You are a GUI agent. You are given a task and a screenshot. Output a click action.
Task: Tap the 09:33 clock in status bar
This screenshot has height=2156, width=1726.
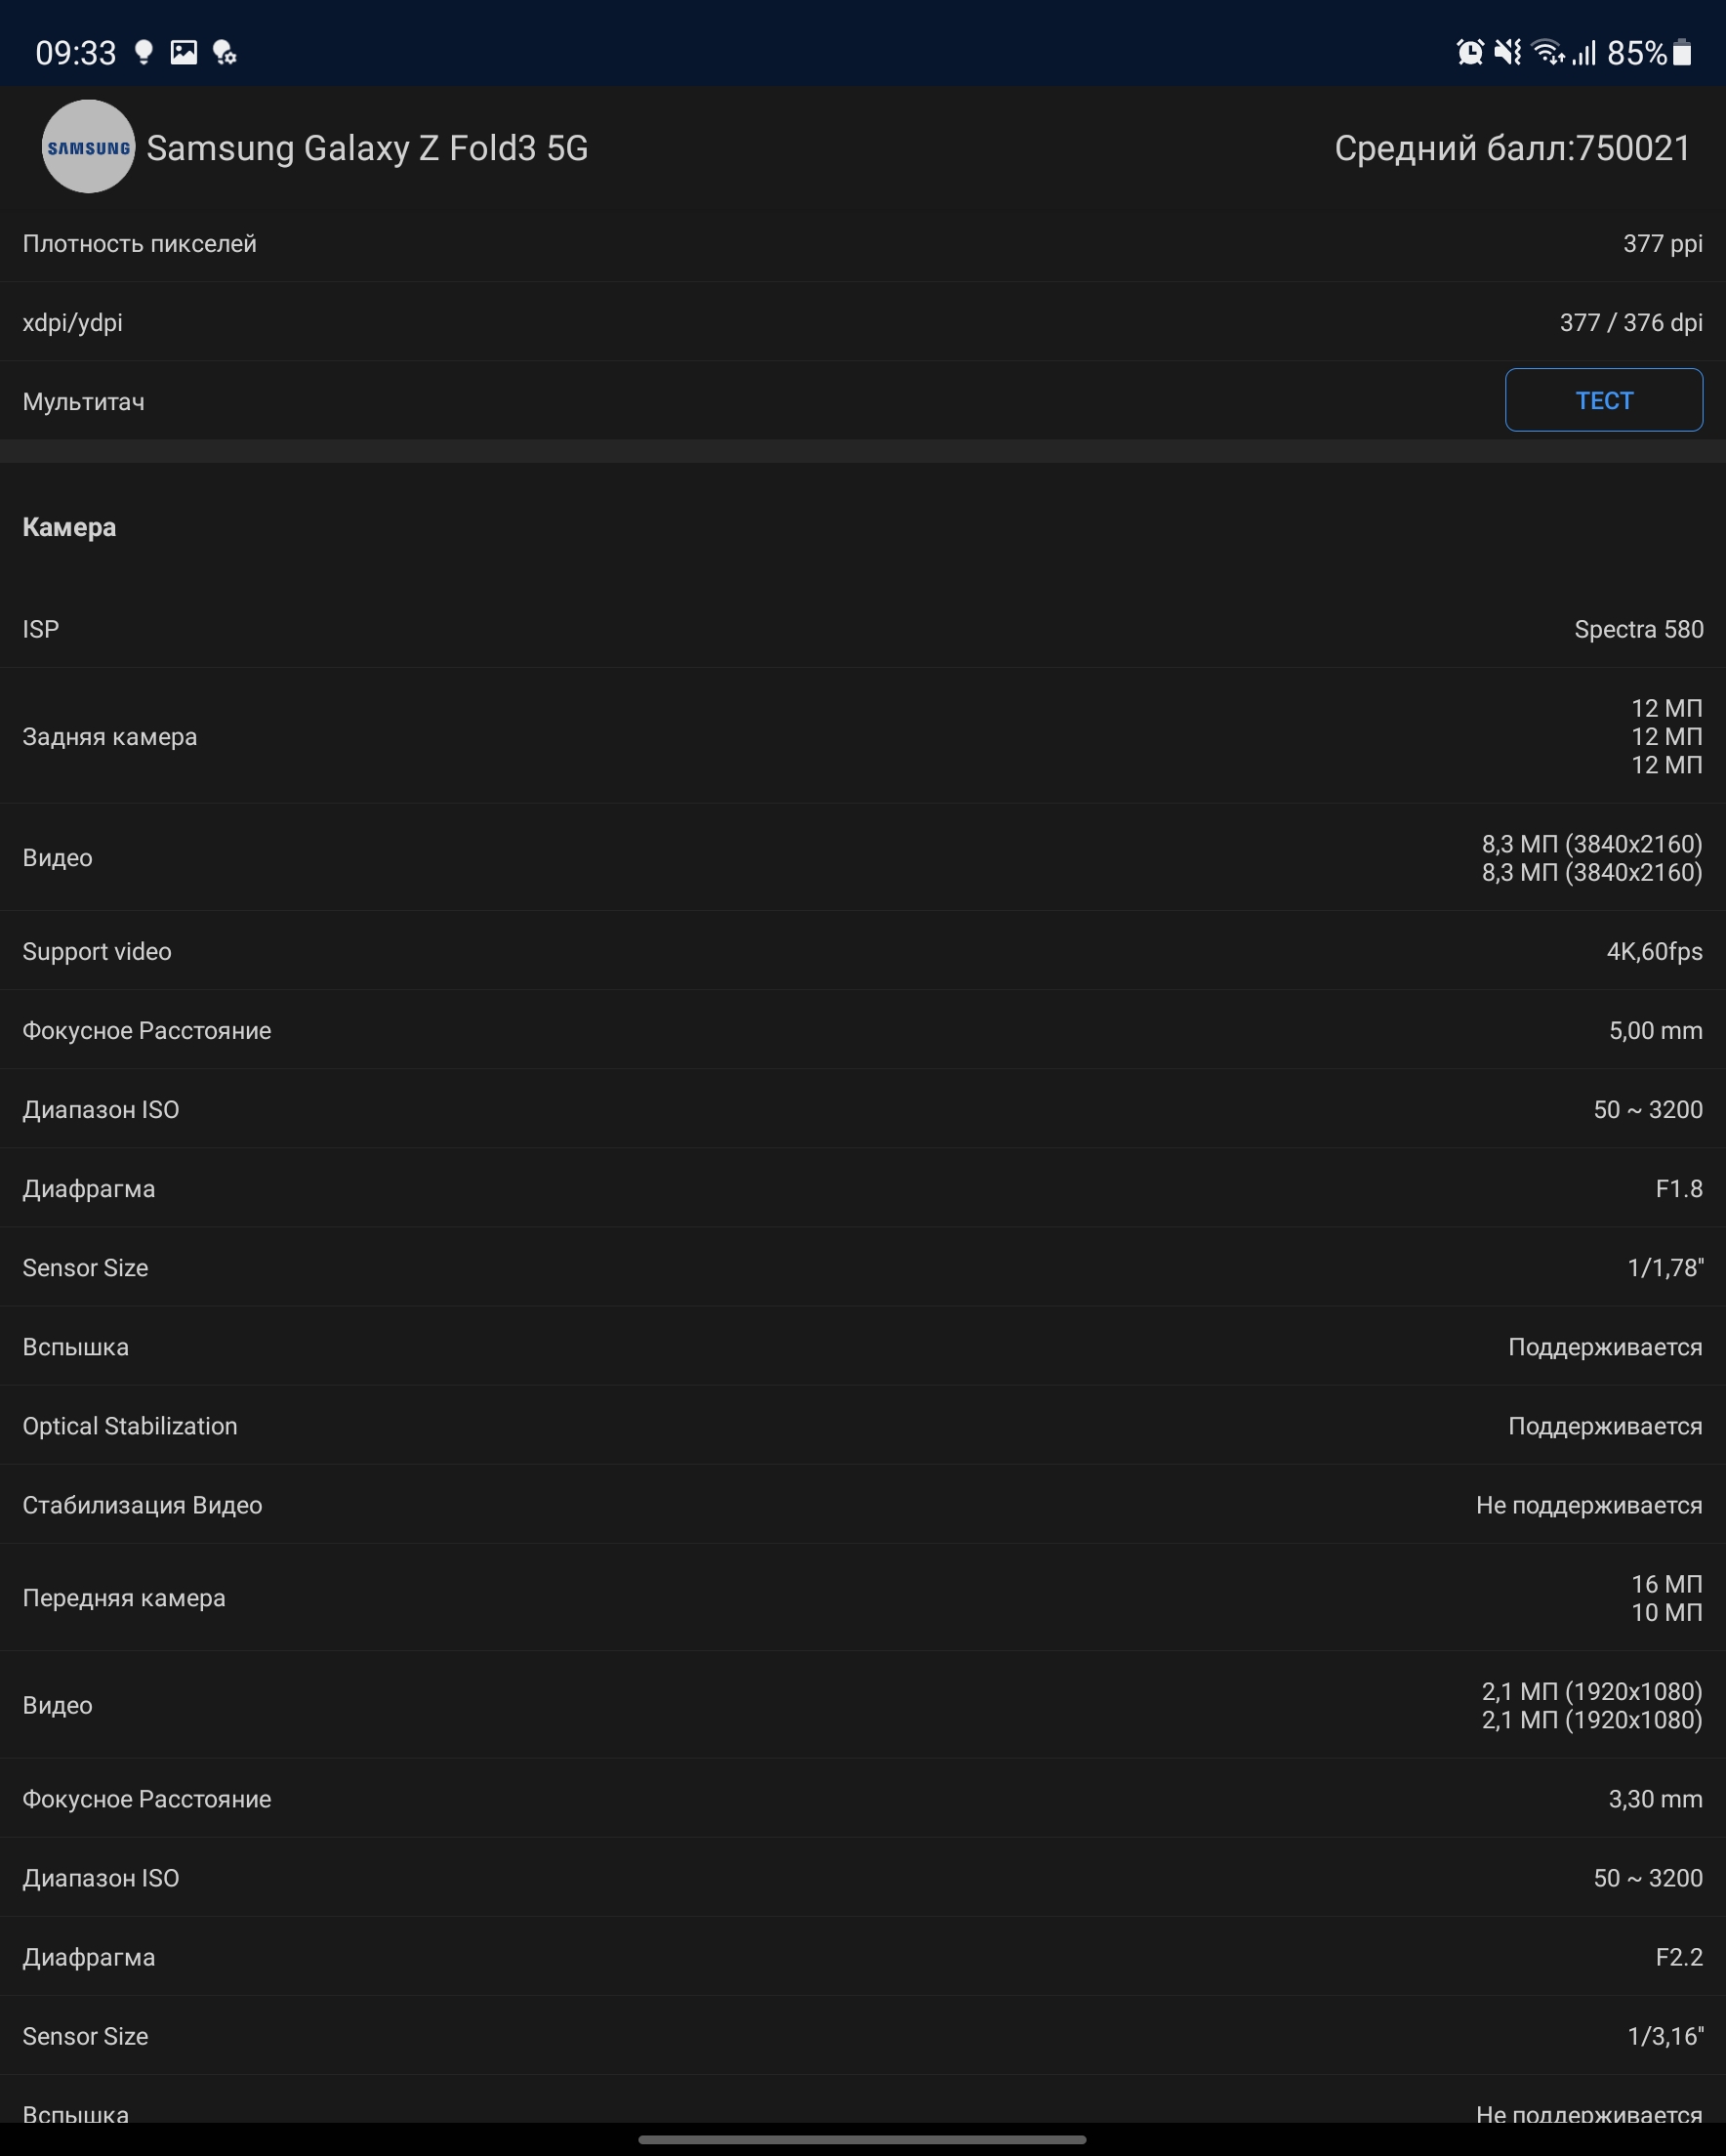click(76, 52)
